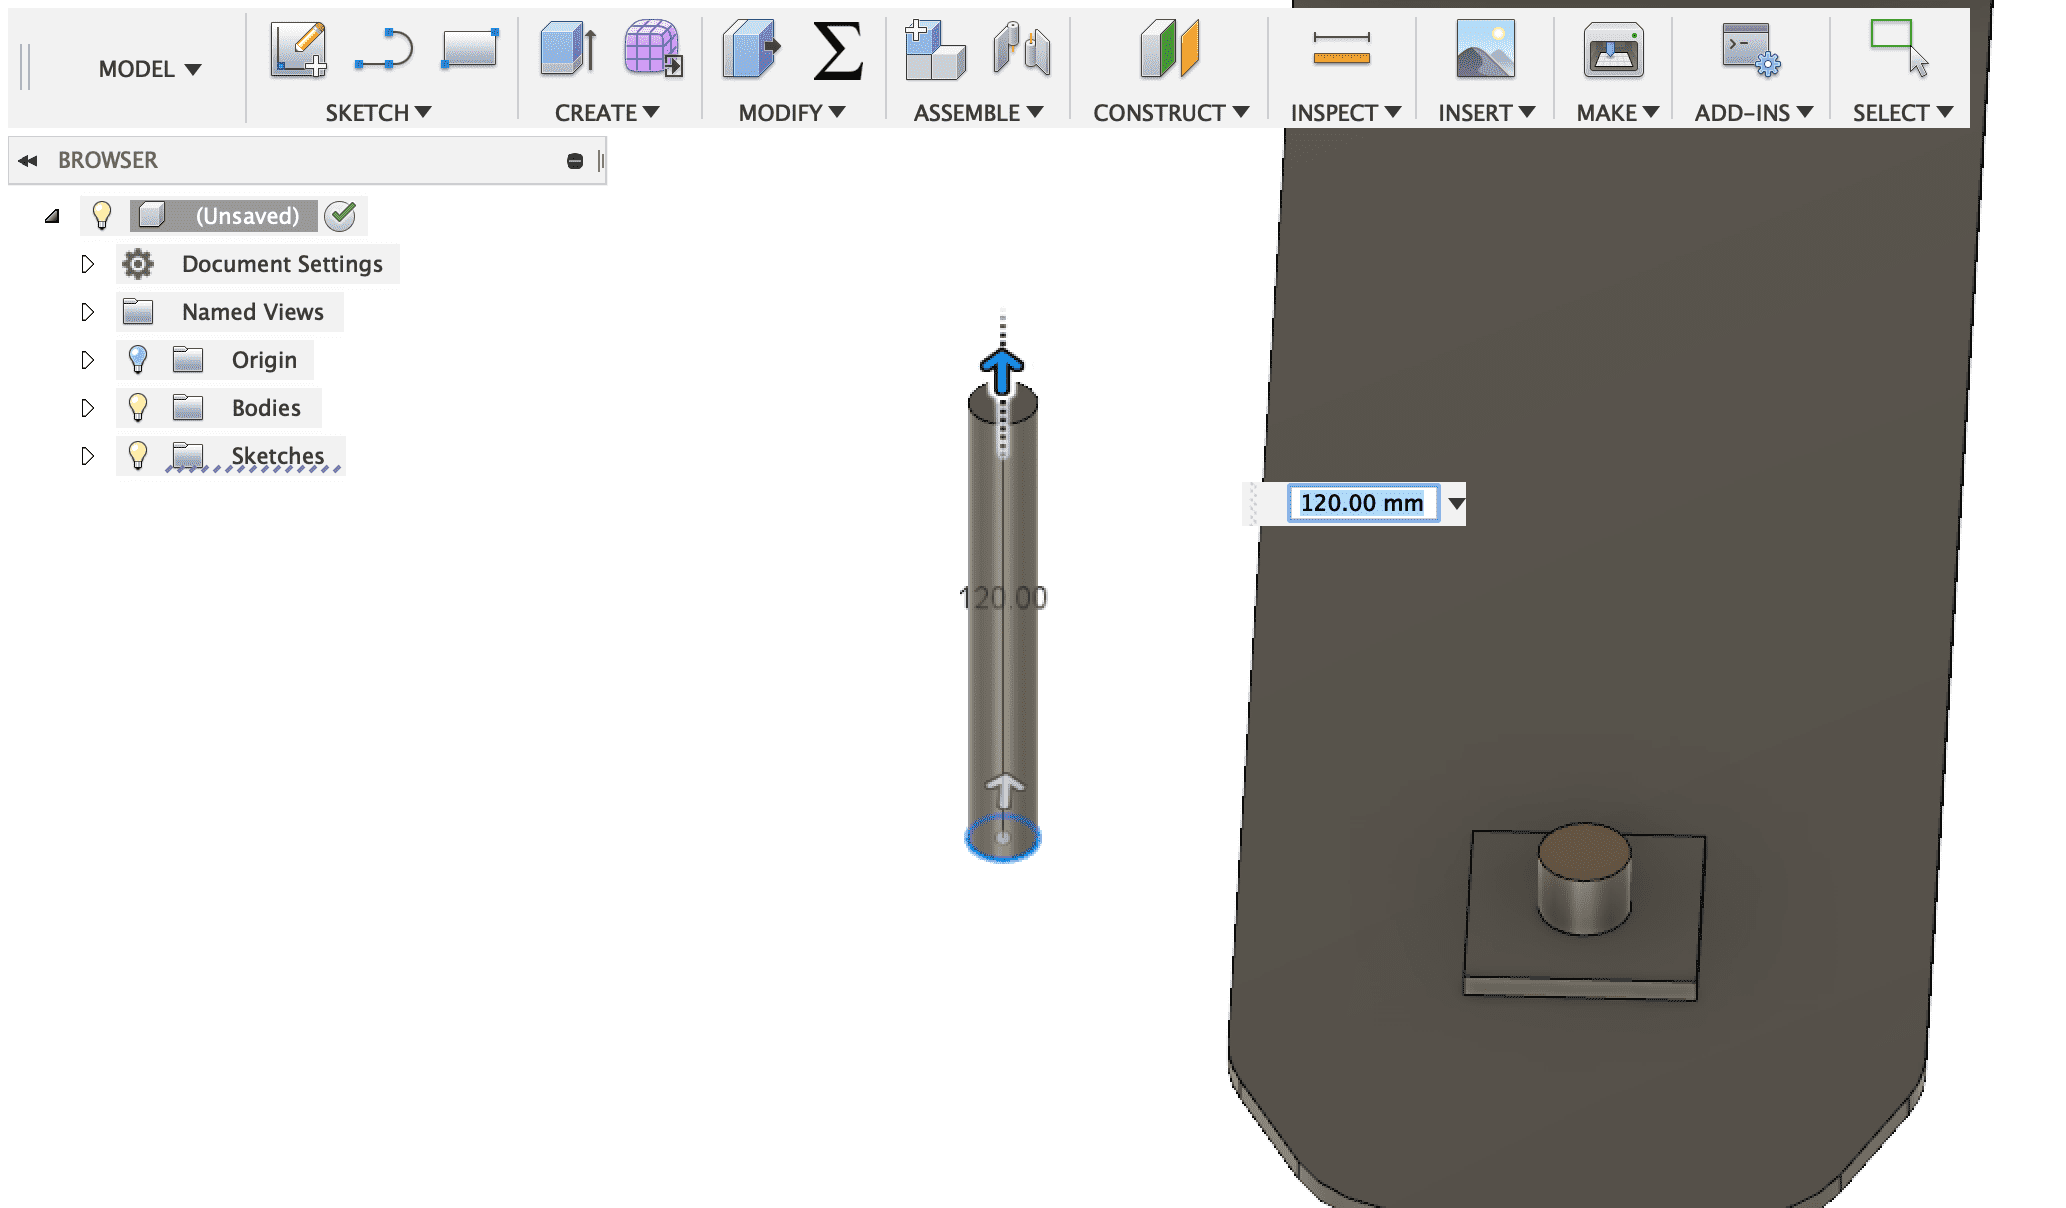Choose the Extrude tool icon
Image resolution: width=2066 pixels, height=1208 pixels.
coord(568,50)
